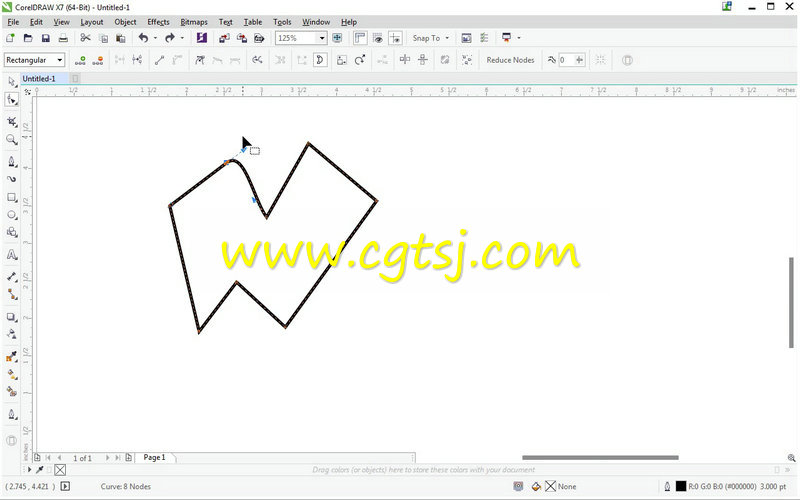Toggle Show Rulers button
This screenshot has width=800, height=500.
(x=360, y=38)
